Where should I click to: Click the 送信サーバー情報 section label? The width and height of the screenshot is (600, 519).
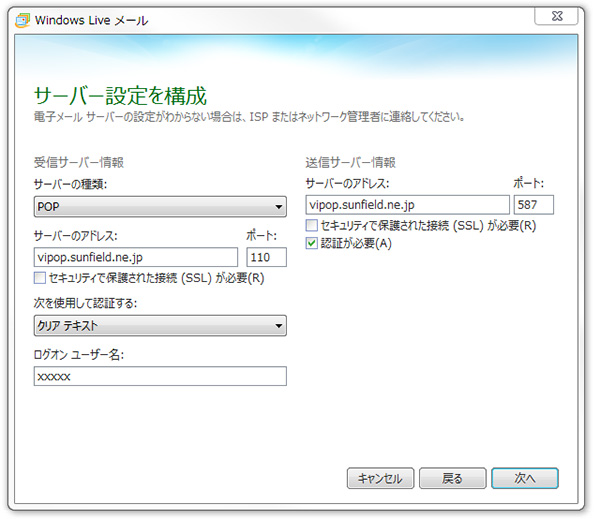click(x=351, y=162)
